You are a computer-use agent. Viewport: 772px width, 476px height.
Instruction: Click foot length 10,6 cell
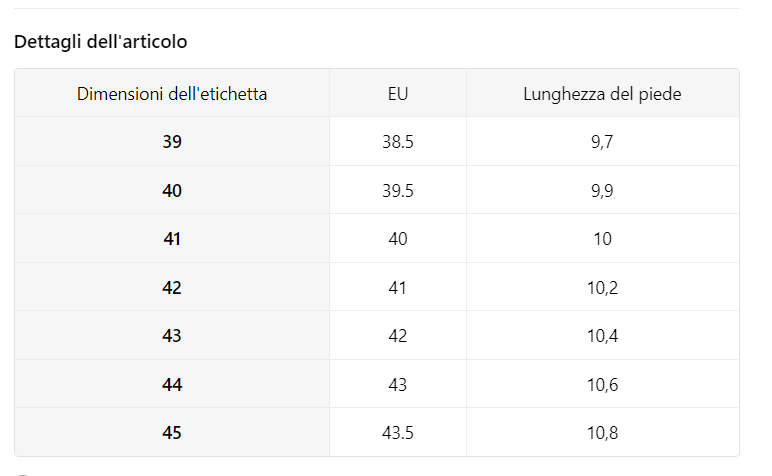point(602,384)
